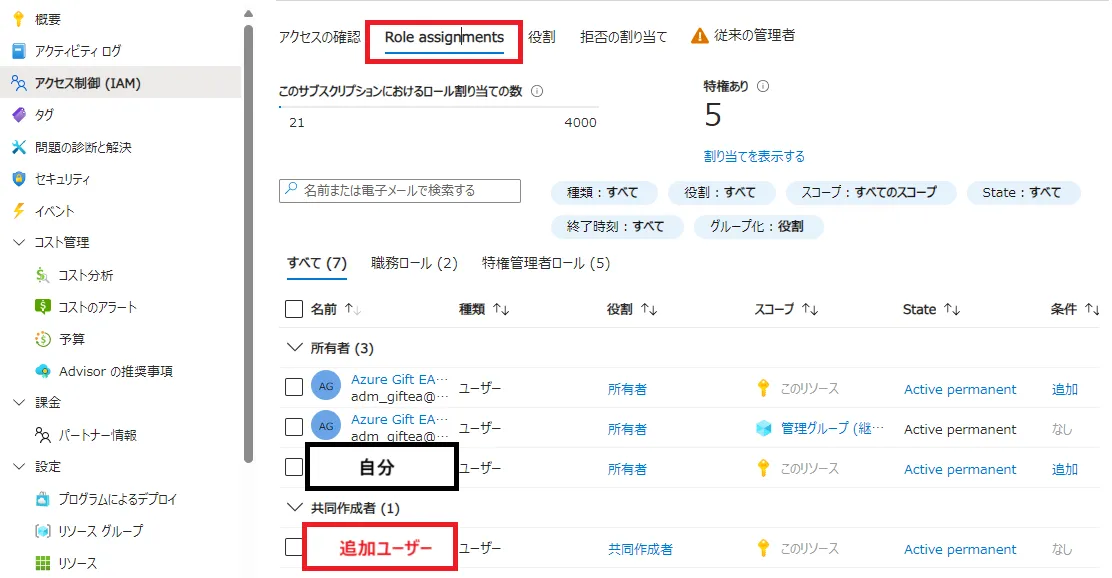Click the info icon beside 特権あり
Image resolution: width=1112 pixels, height=578 pixels.
coord(763,86)
